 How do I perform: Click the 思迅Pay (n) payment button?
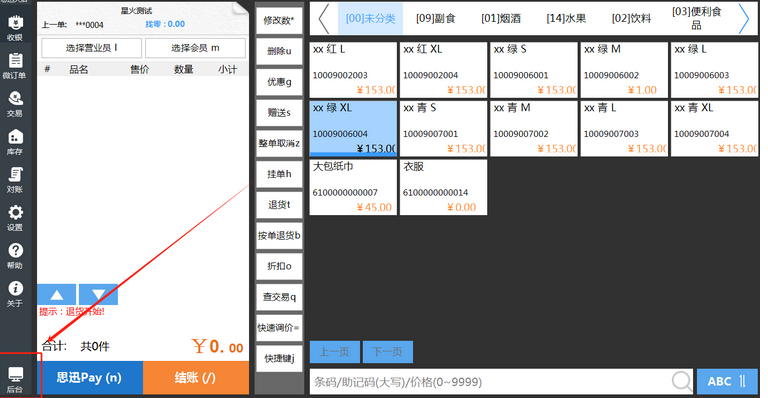point(90,377)
